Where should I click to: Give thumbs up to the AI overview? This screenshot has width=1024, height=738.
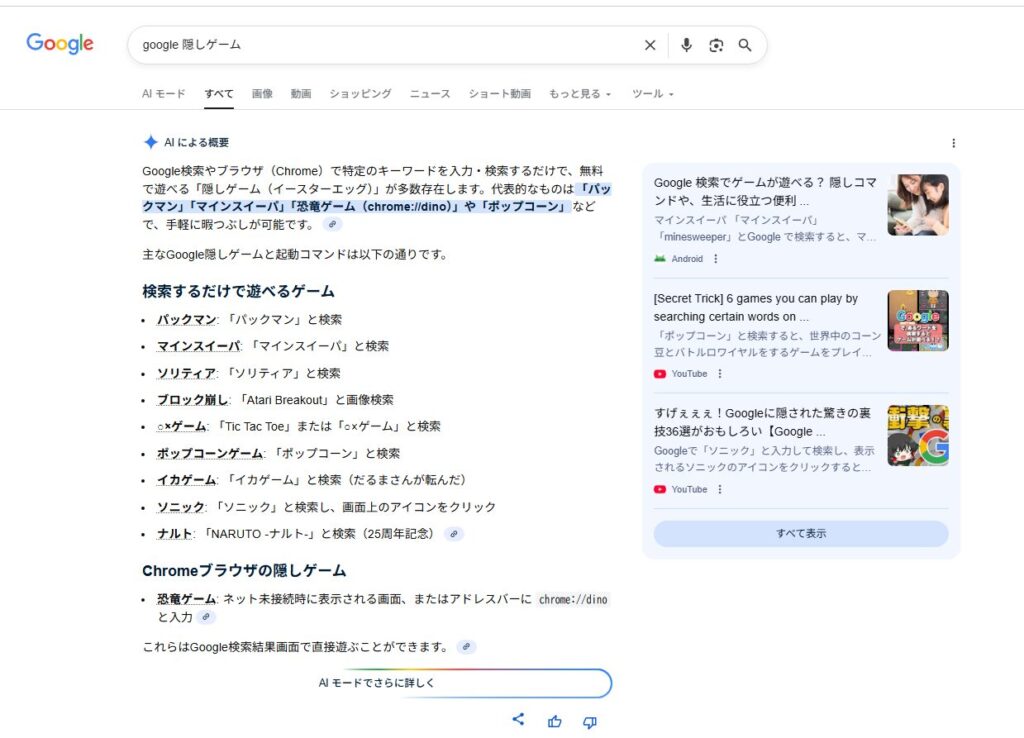coord(555,721)
